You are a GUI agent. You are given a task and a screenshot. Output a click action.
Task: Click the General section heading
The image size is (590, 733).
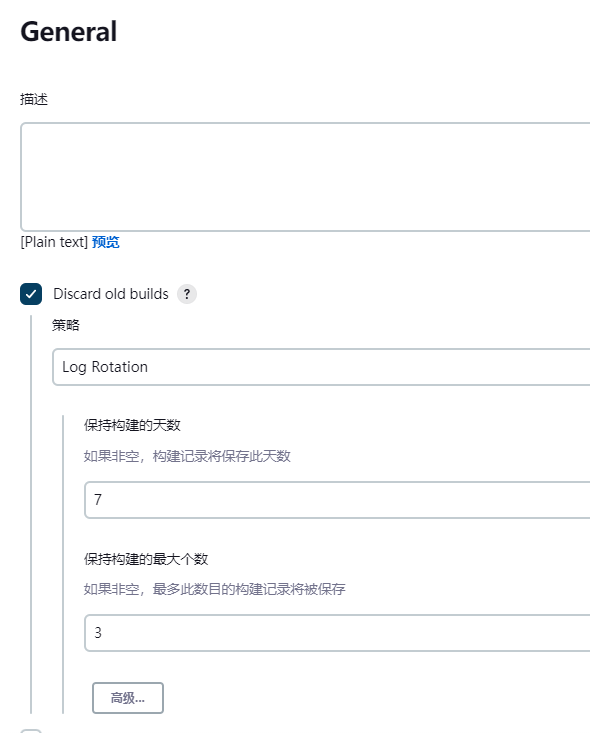pos(69,32)
